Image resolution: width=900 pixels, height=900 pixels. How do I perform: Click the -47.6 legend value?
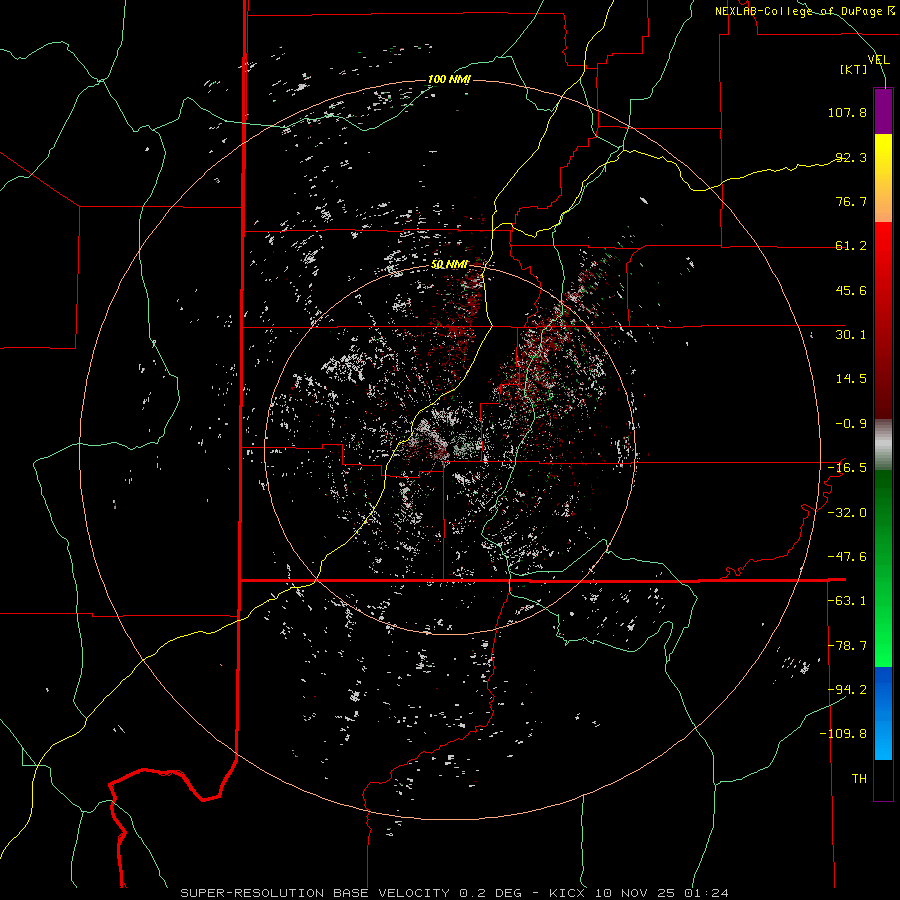point(847,557)
